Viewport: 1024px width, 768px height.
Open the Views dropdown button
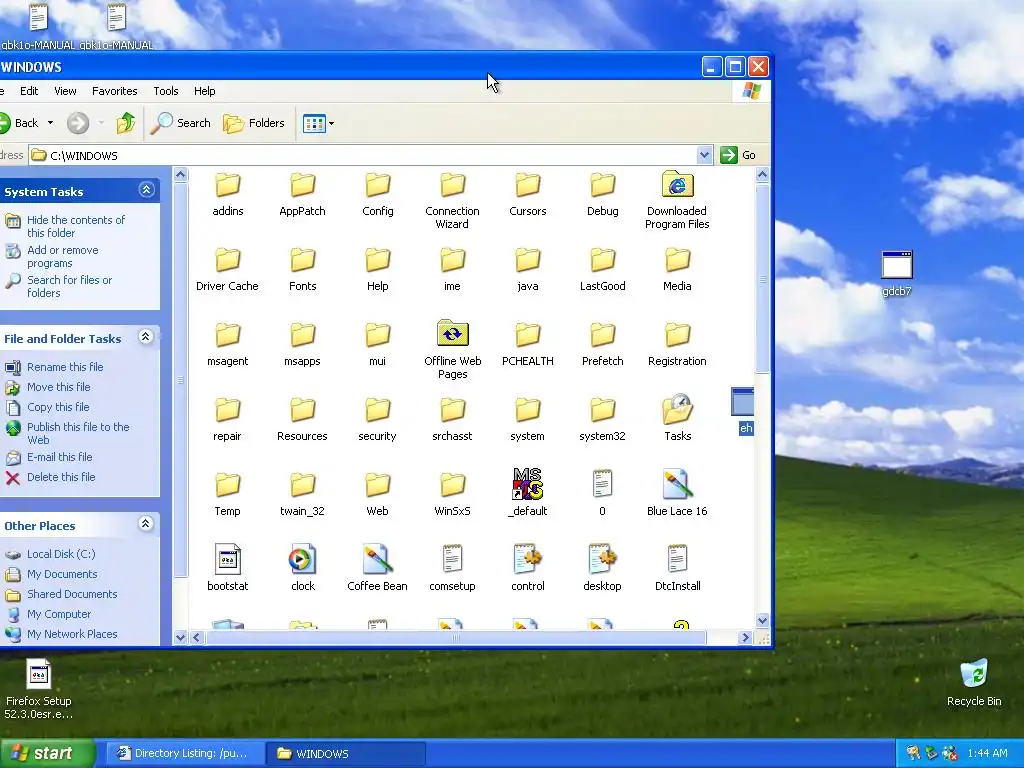coord(331,123)
